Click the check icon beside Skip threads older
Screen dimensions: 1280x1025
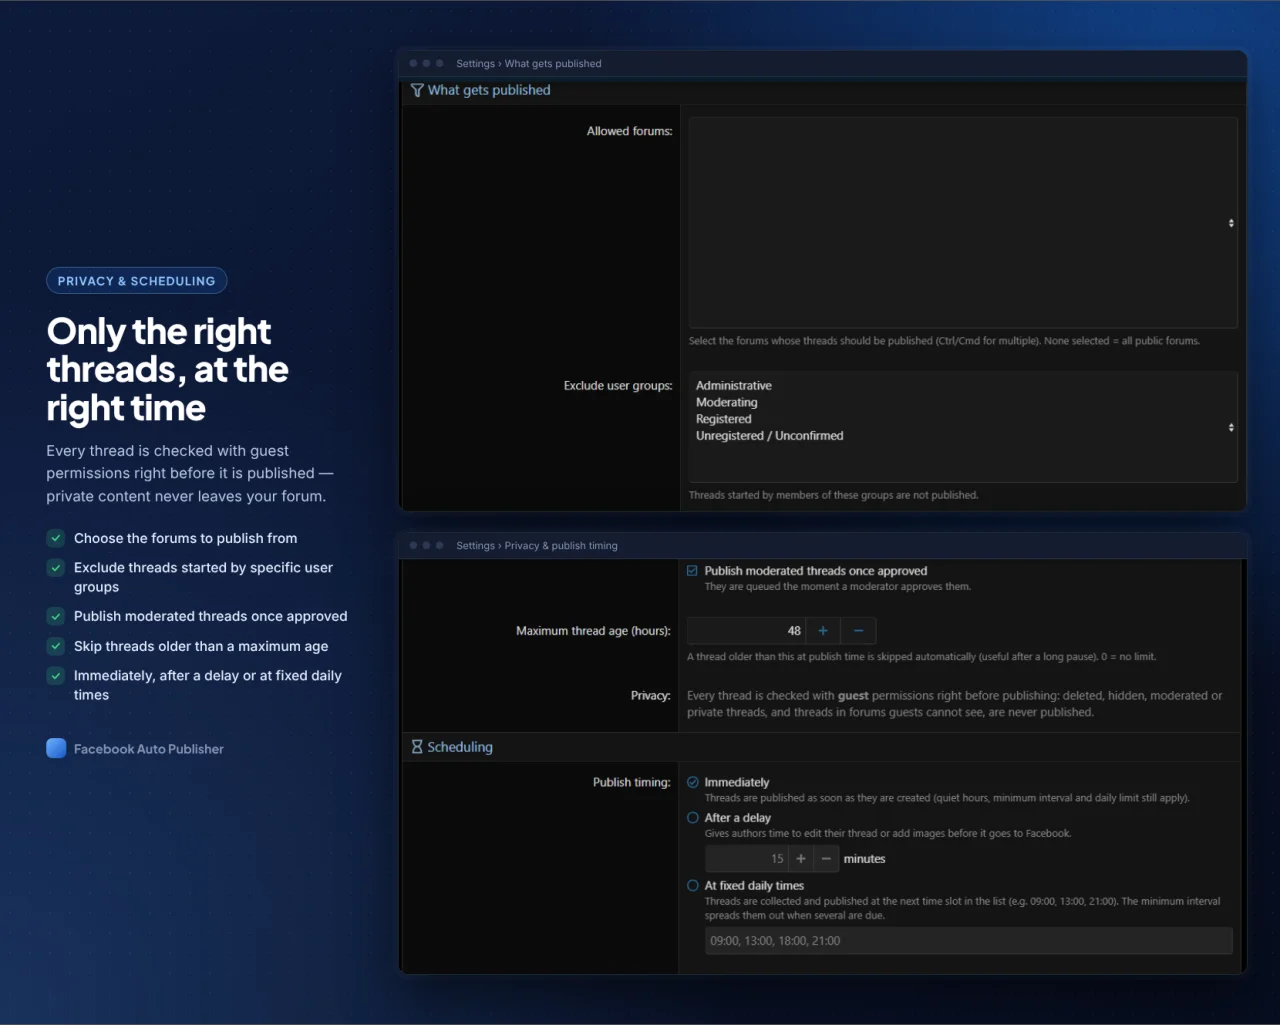tap(56, 646)
